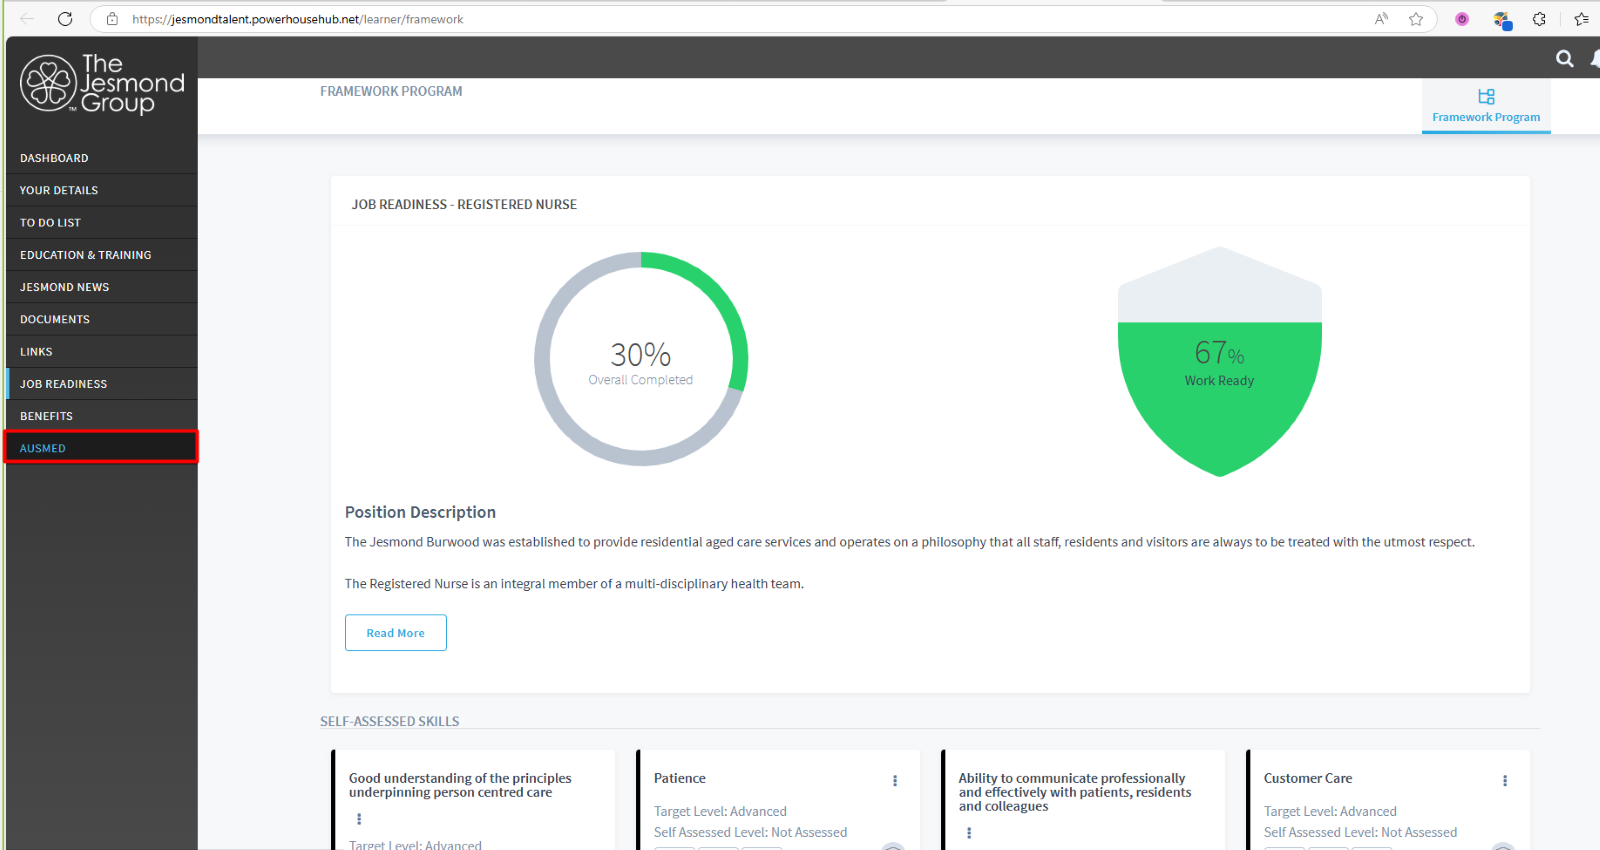Click the search magnifier icon in header
1600x850 pixels.
tap(1565, 59)
